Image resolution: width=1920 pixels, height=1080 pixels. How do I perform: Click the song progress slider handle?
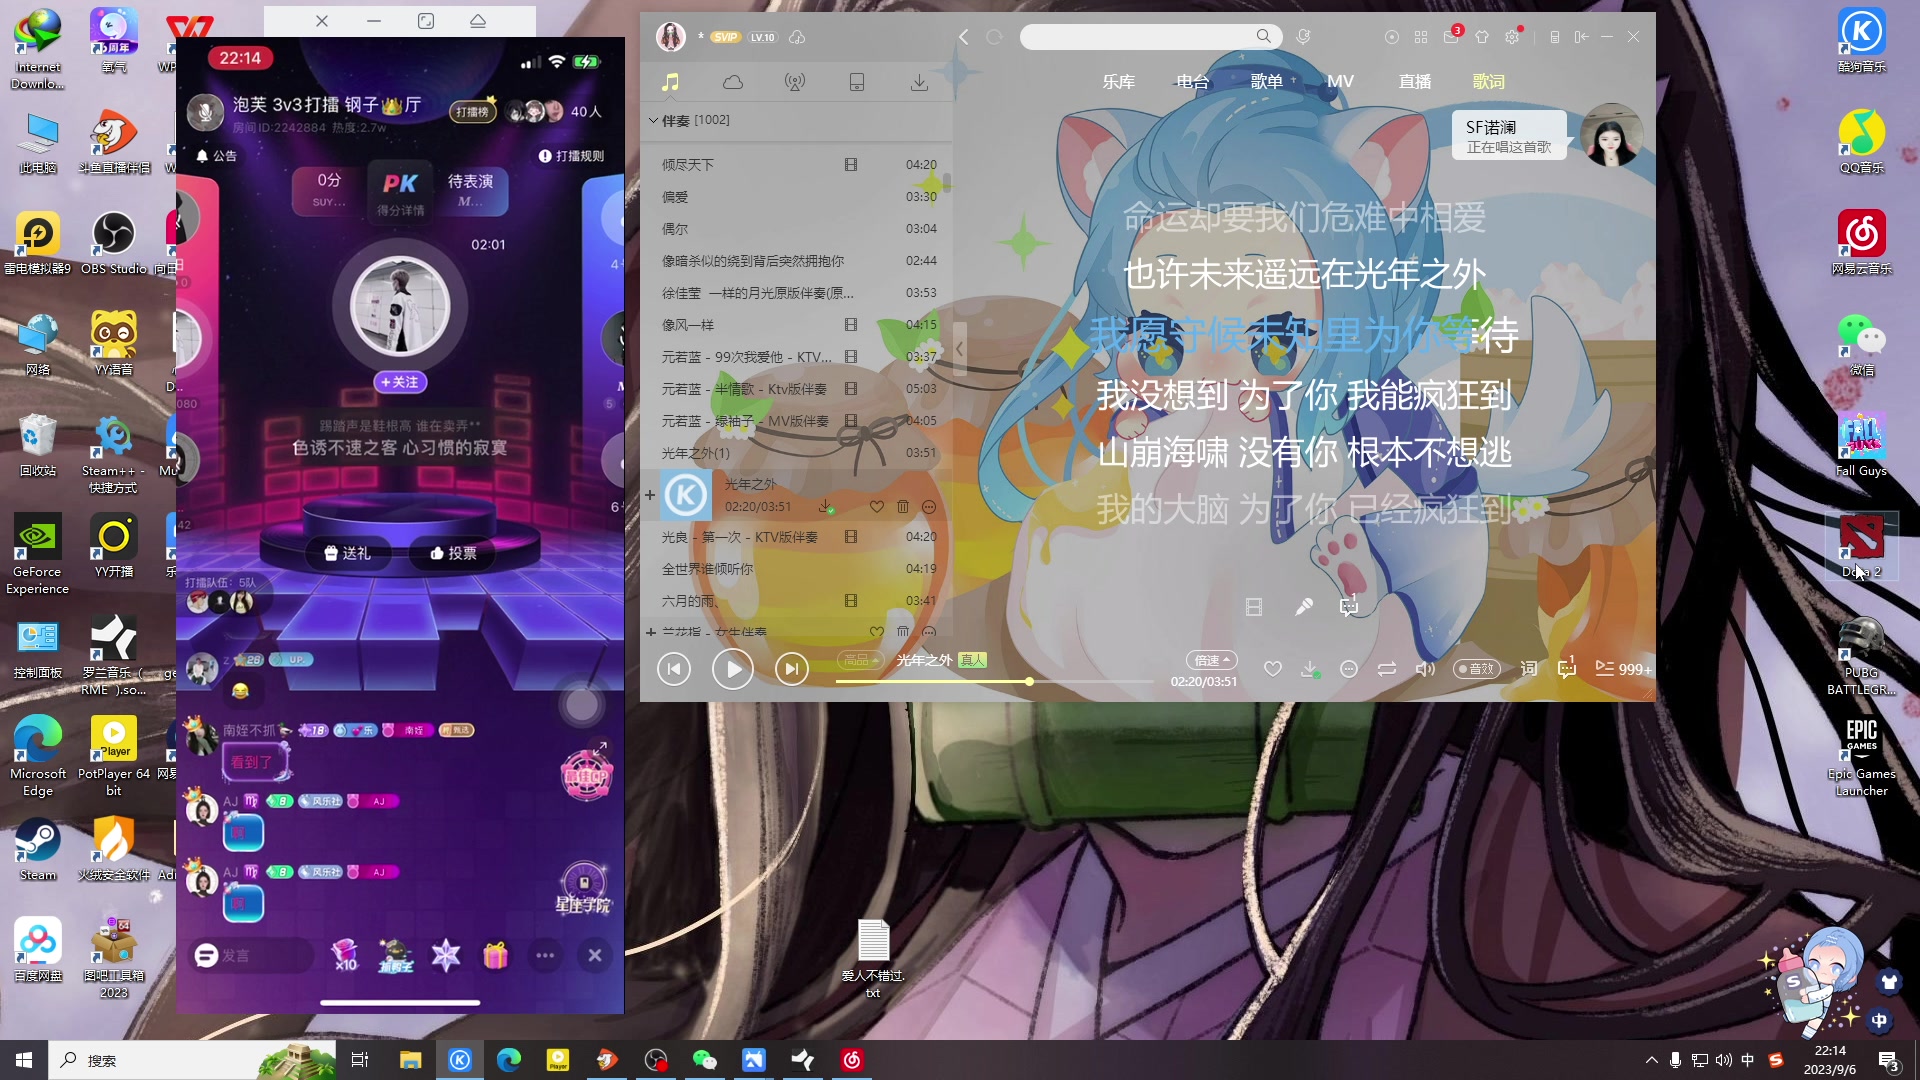[x=1029, y=681]
